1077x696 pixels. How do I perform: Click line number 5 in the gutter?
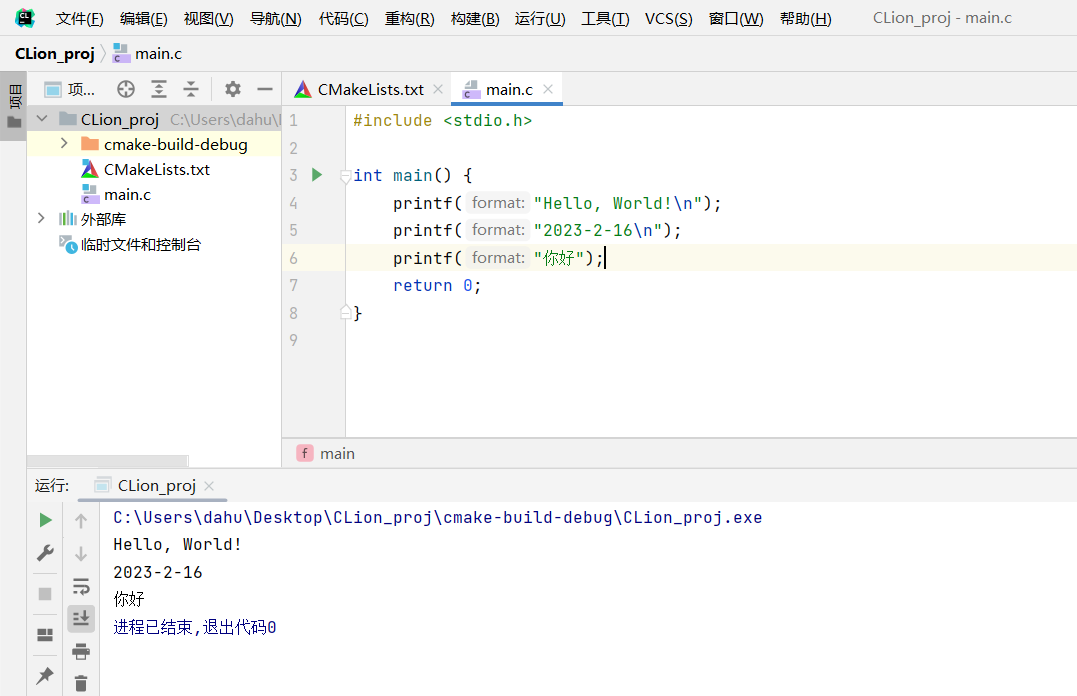(293, 230)
